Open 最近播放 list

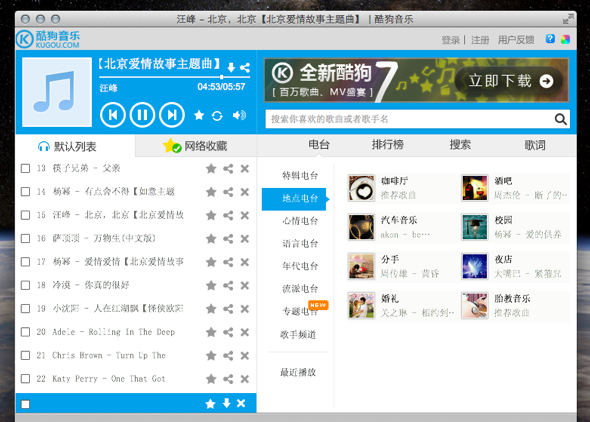tap(298, 372)
